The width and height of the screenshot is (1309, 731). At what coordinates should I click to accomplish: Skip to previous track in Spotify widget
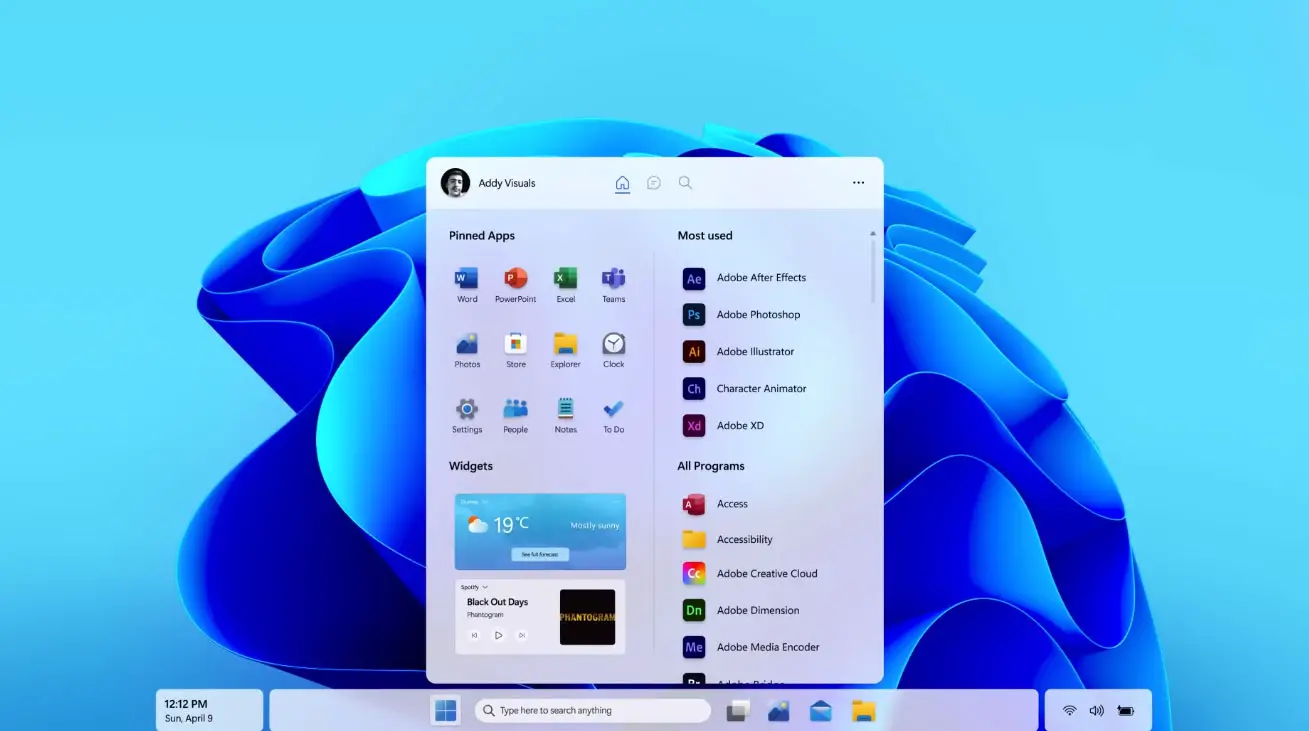475,635
